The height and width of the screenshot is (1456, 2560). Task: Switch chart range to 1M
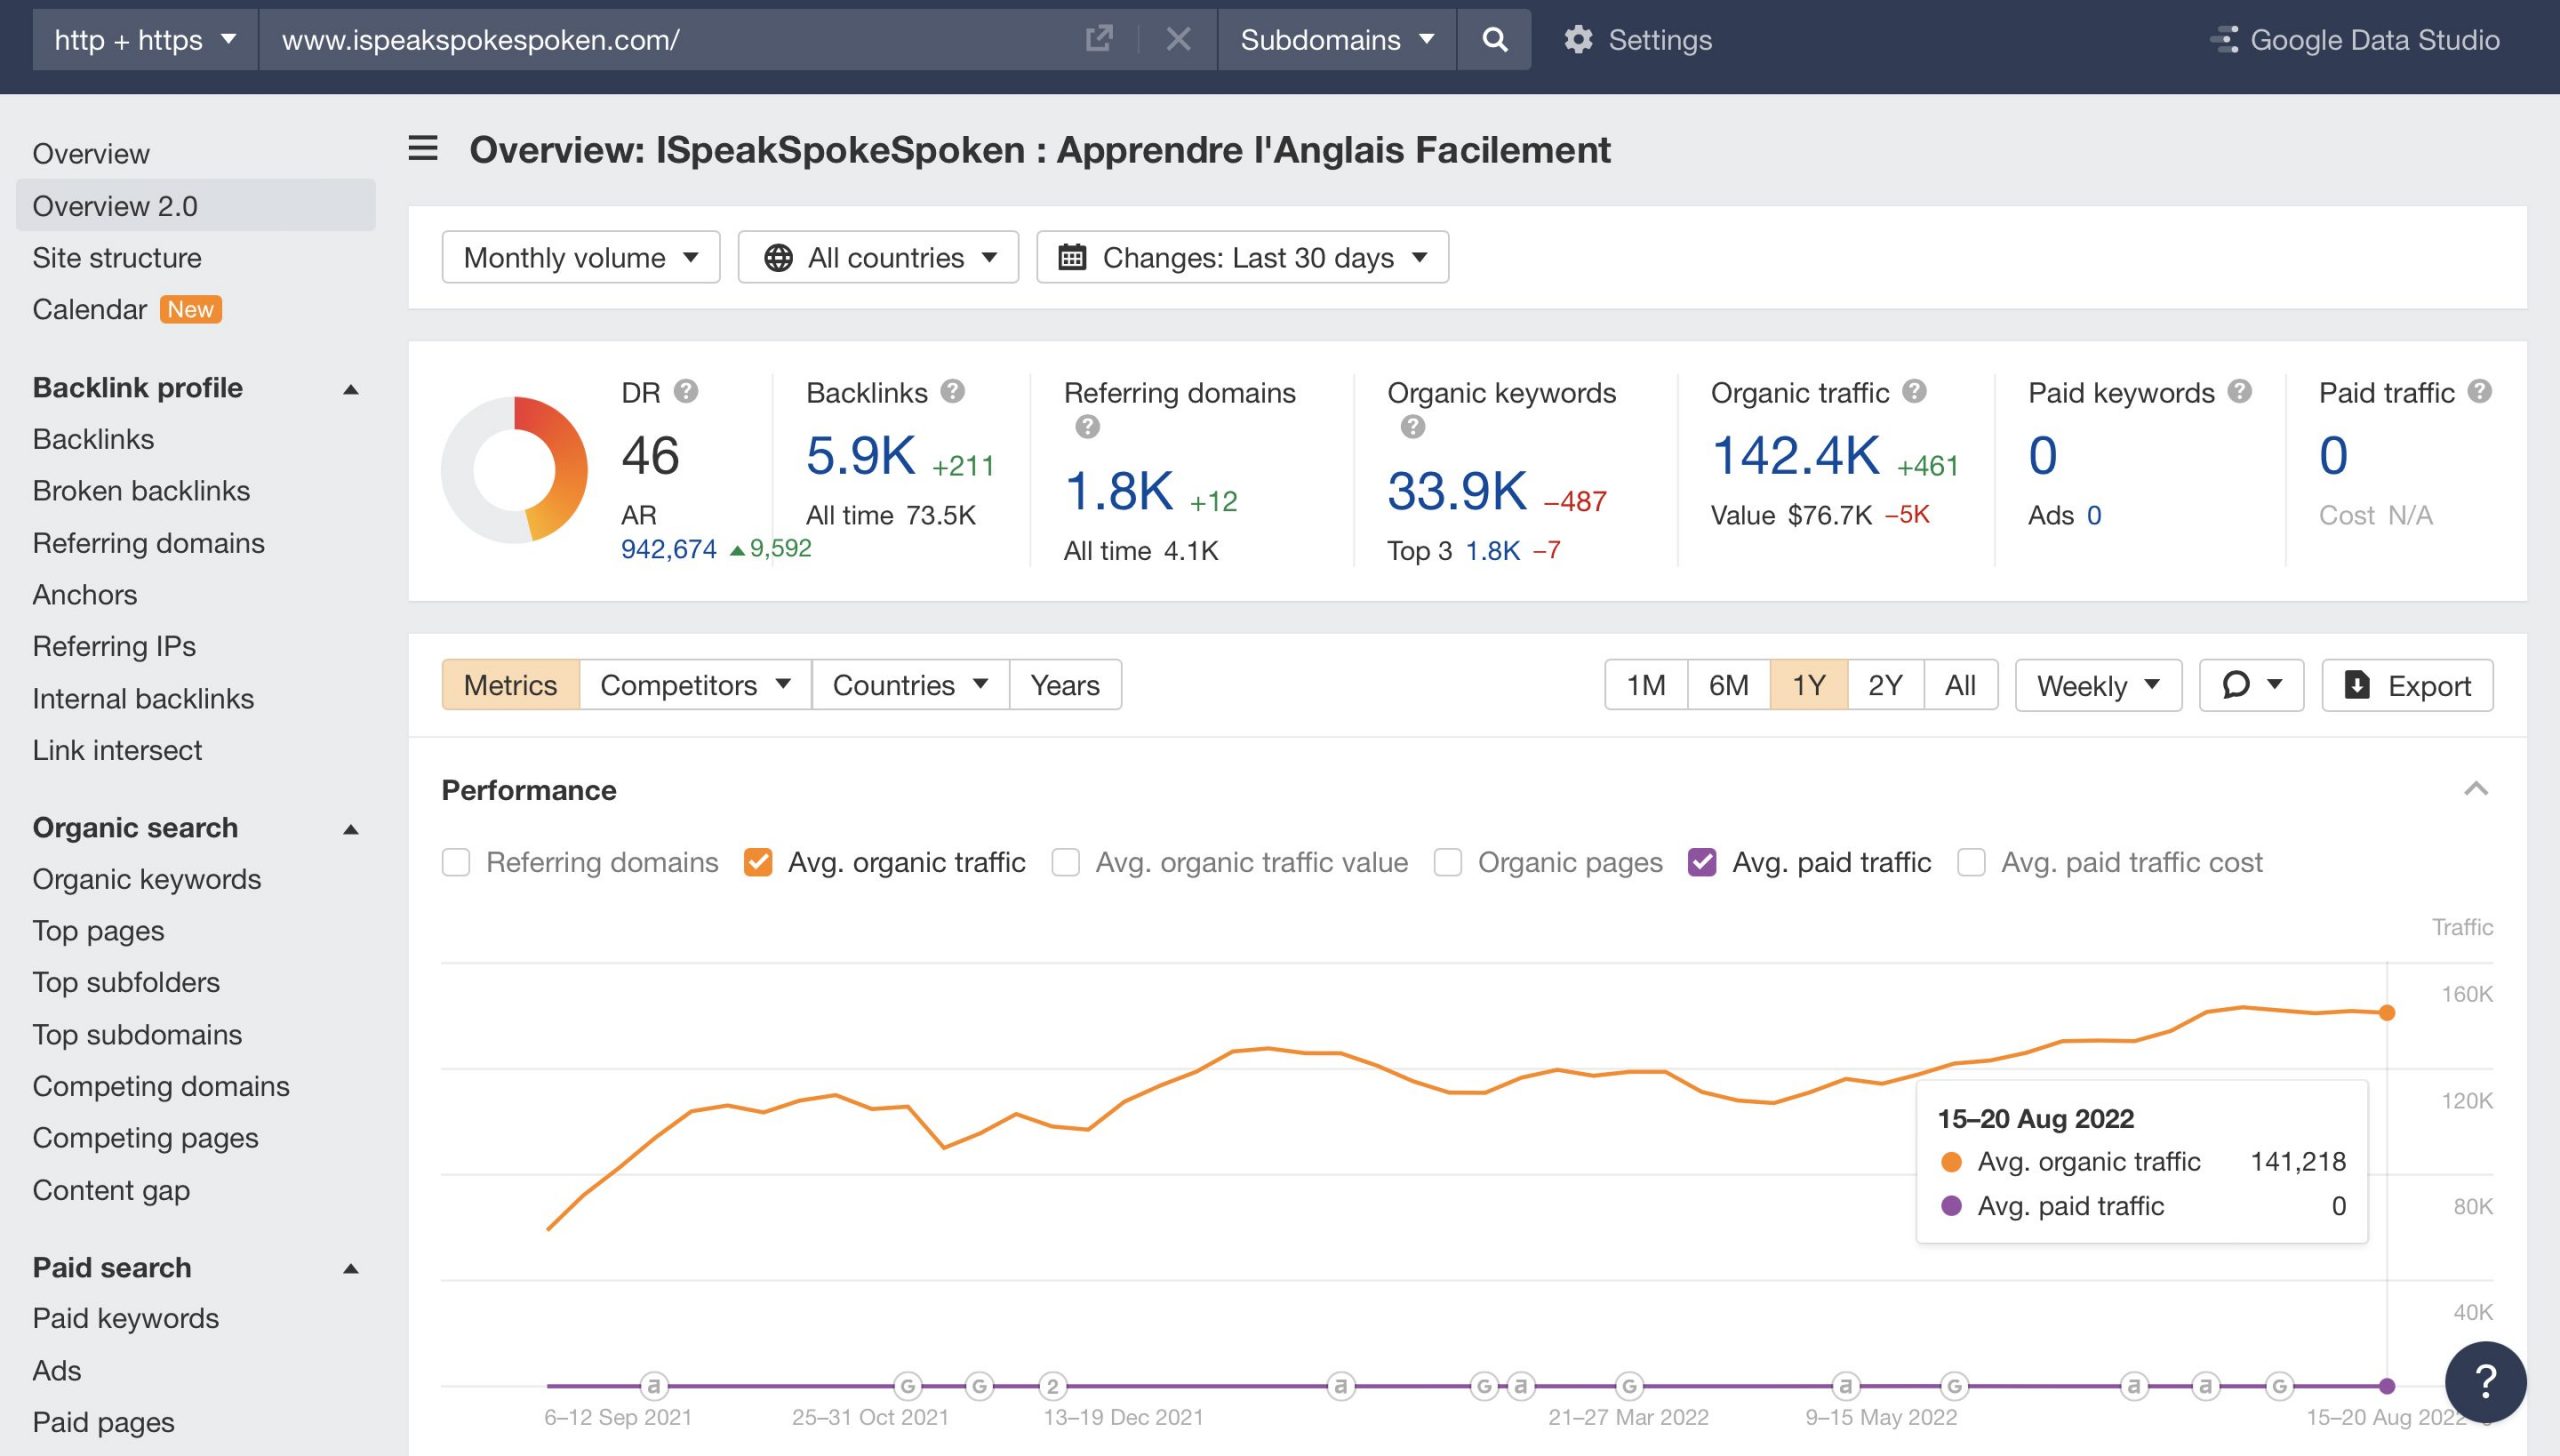pyautogui.click(x=1646, y=685)
